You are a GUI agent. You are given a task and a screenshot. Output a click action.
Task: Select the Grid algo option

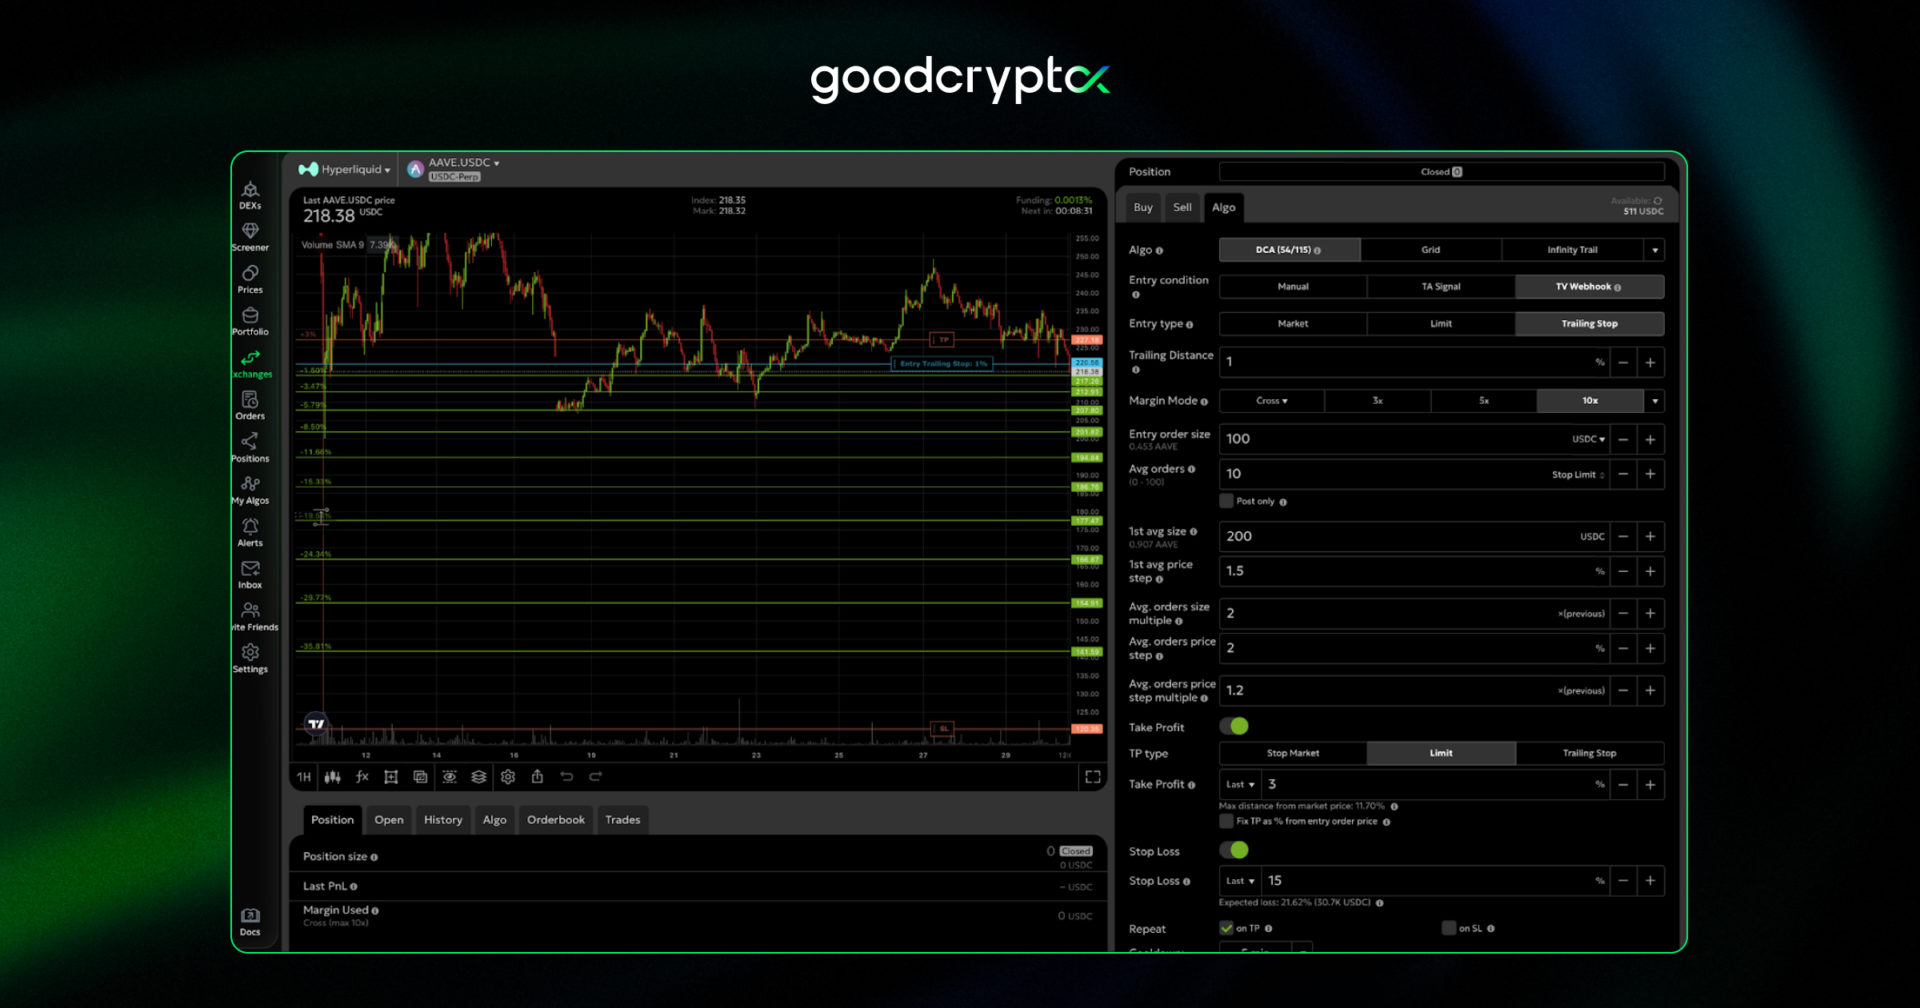pos(1430,249)
